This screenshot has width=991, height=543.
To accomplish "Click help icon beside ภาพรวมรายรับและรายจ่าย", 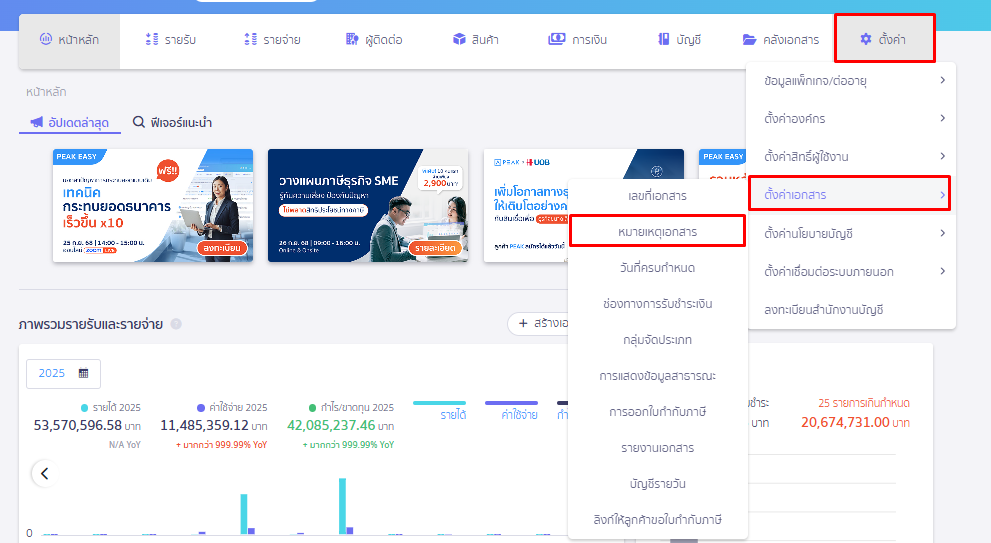I will click(x=176, y=324).
